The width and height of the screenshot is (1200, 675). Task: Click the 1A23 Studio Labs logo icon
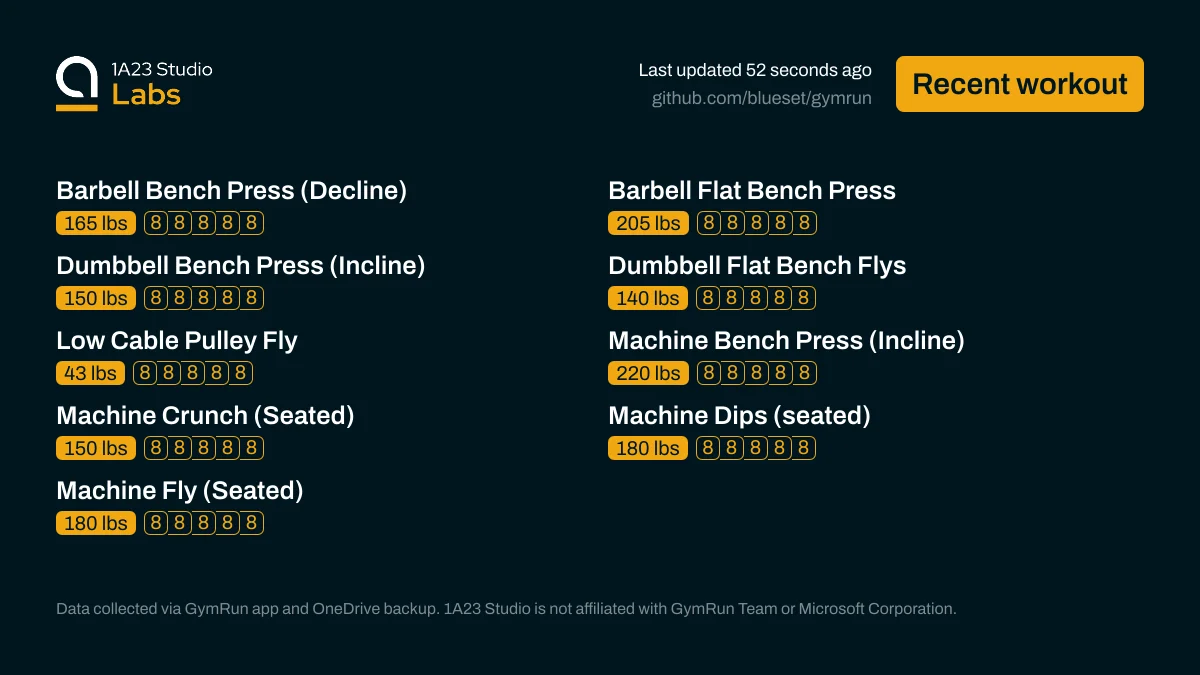[x=77, y=83]
